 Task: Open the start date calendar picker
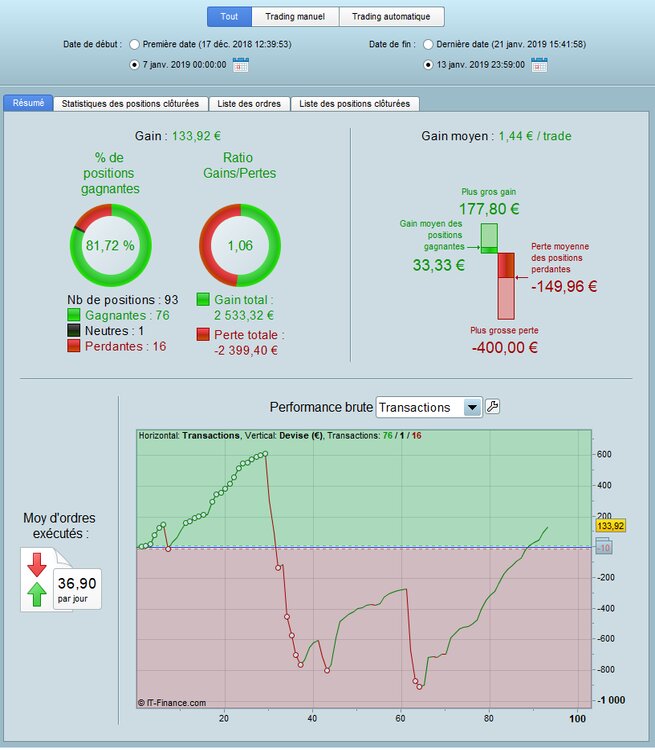(241, 65)
